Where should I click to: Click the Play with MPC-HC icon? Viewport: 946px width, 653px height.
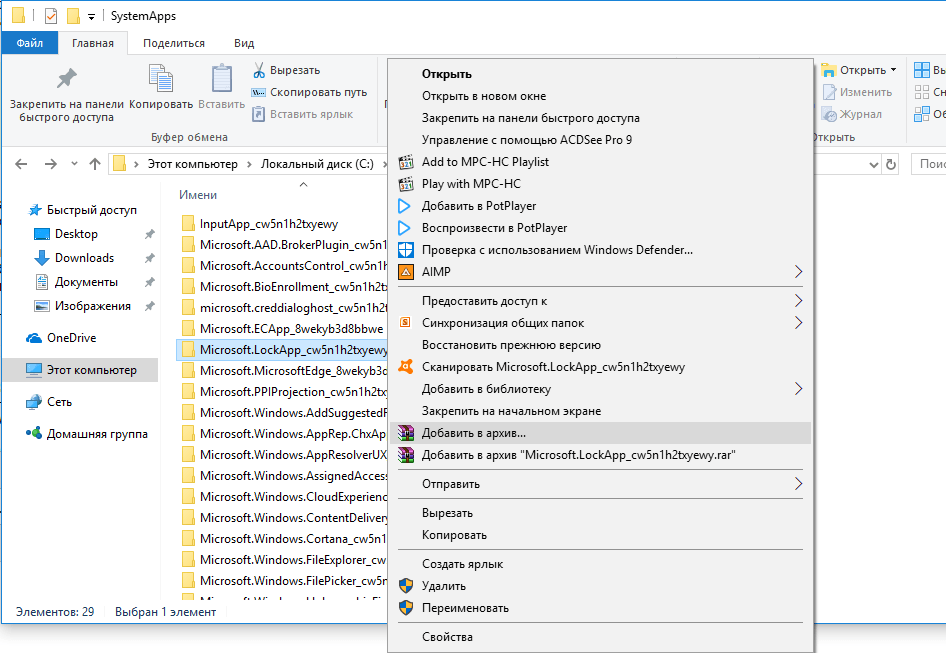[x=406, y=183]
